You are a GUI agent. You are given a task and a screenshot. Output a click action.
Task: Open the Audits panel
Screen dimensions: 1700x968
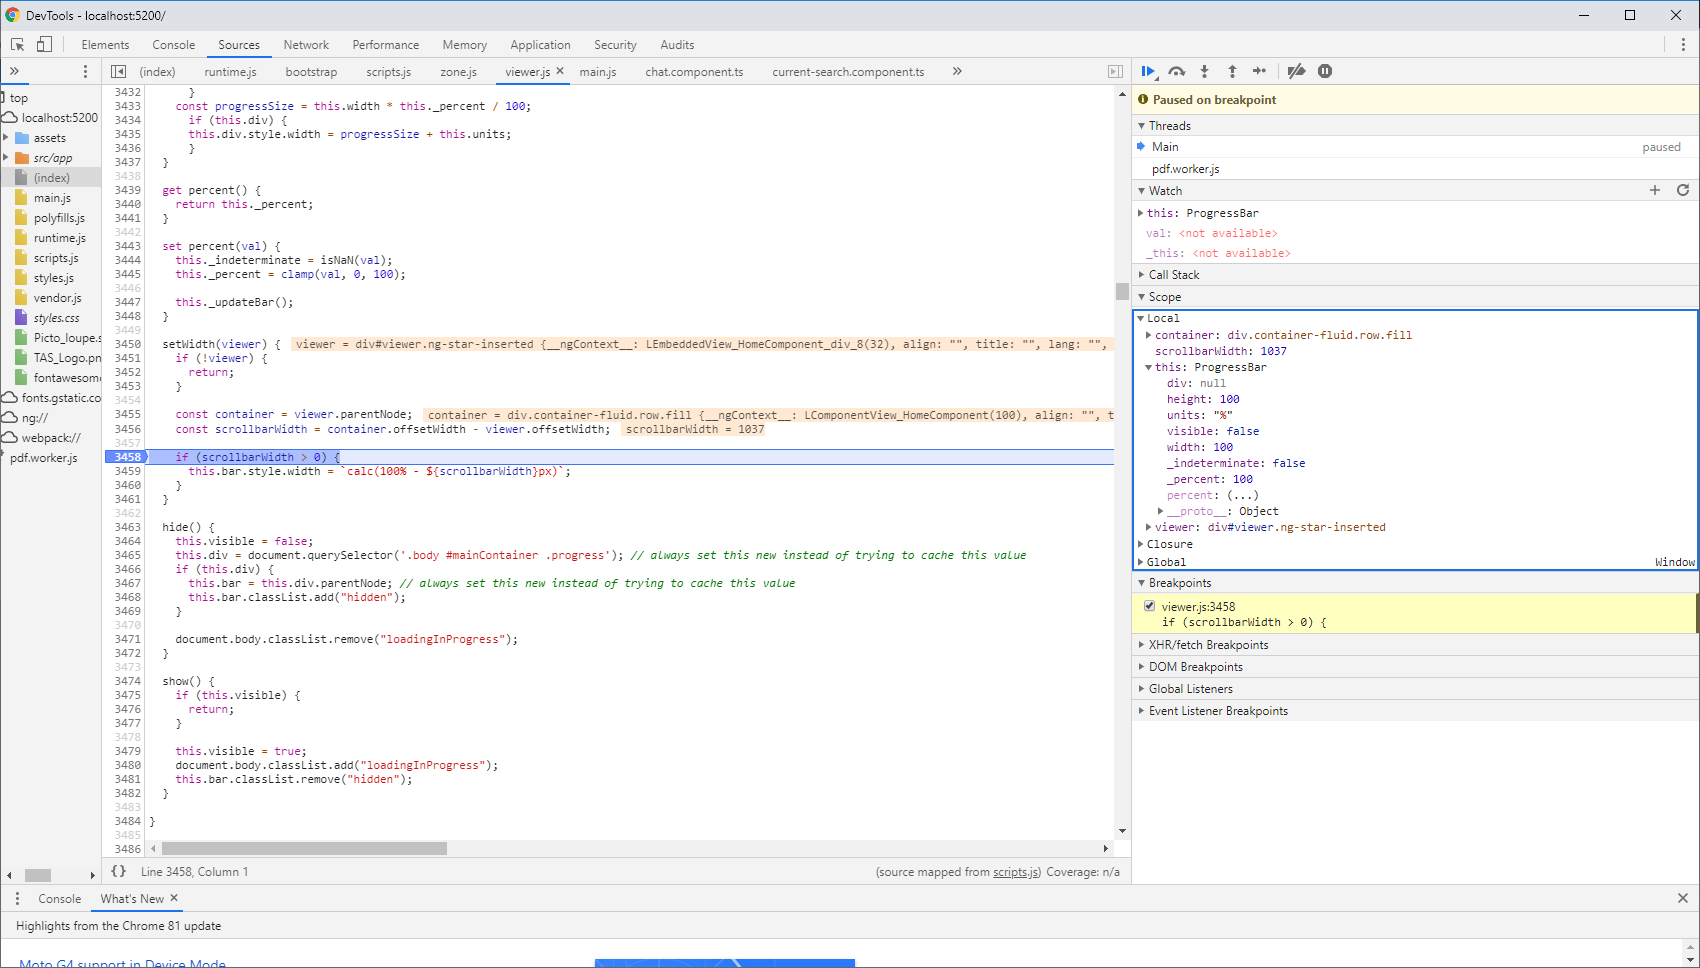(677, 45)
